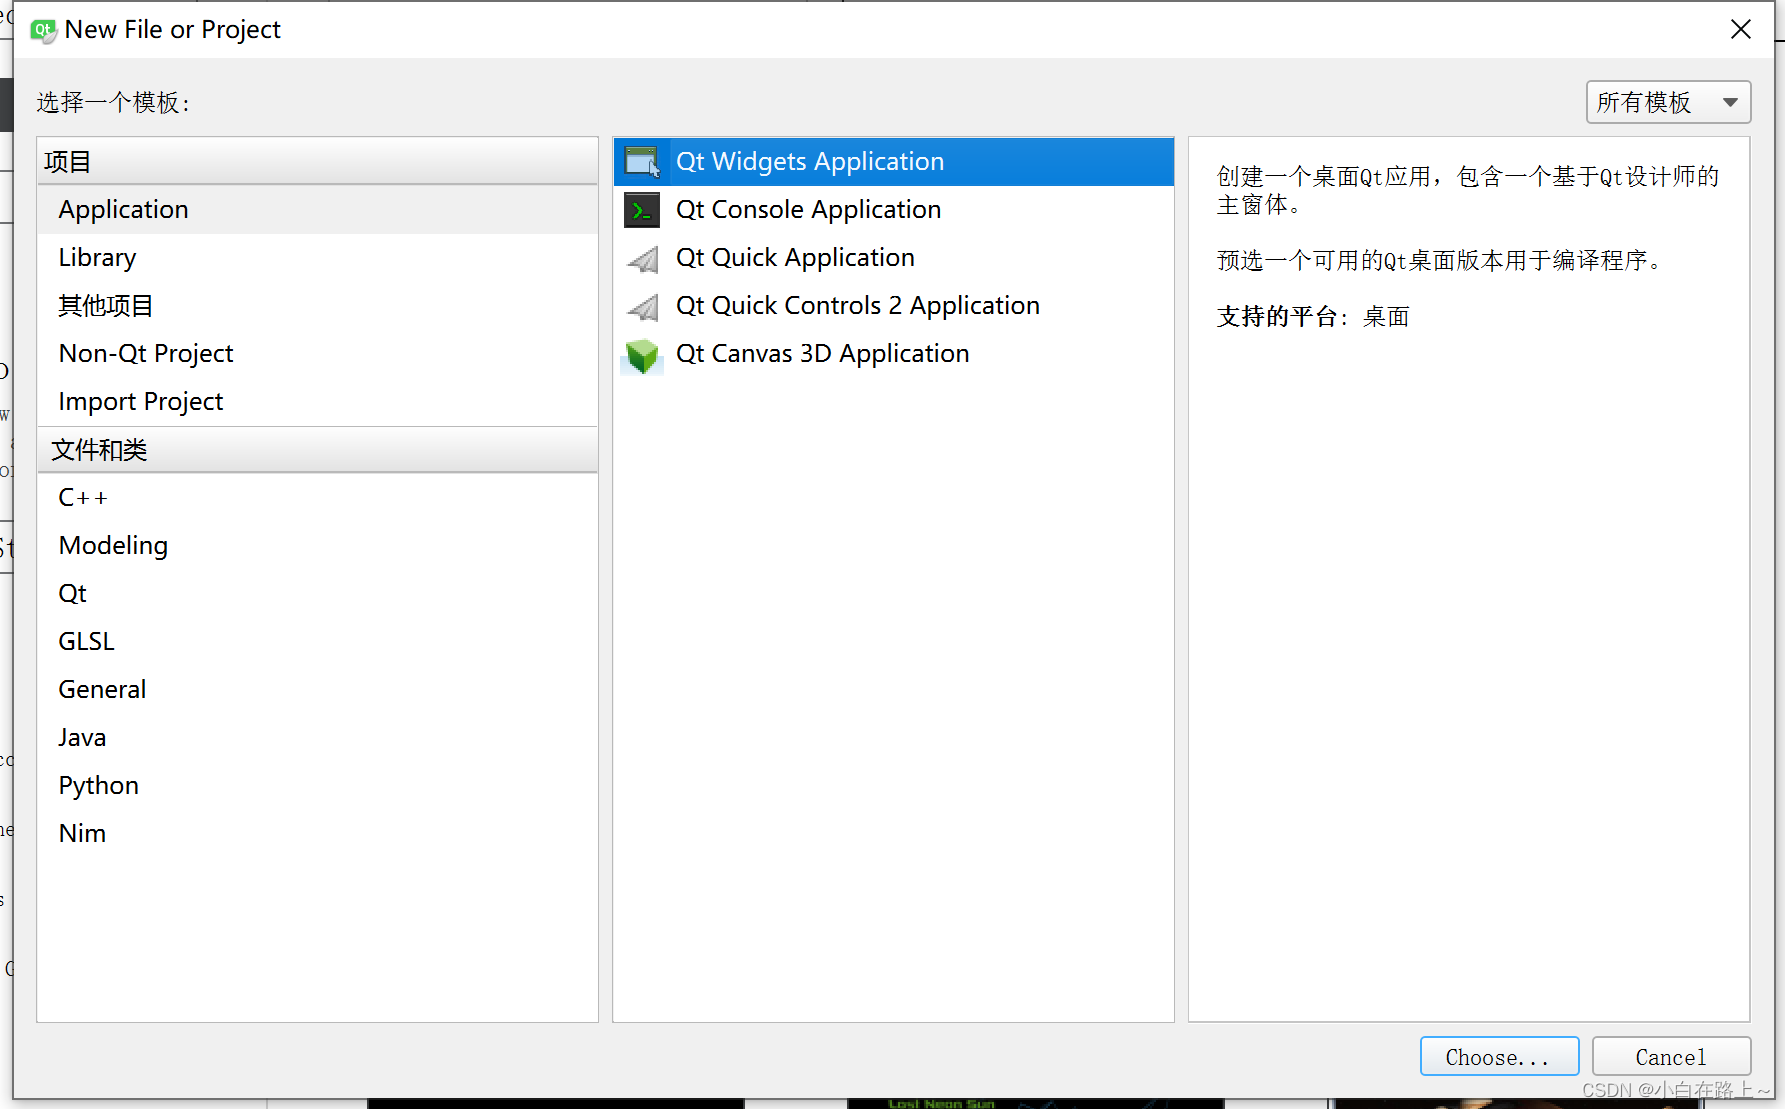Viewport: 1785px width, 1109px height.
Task: Select the Nim files category
Action: (x=317, y=834)
